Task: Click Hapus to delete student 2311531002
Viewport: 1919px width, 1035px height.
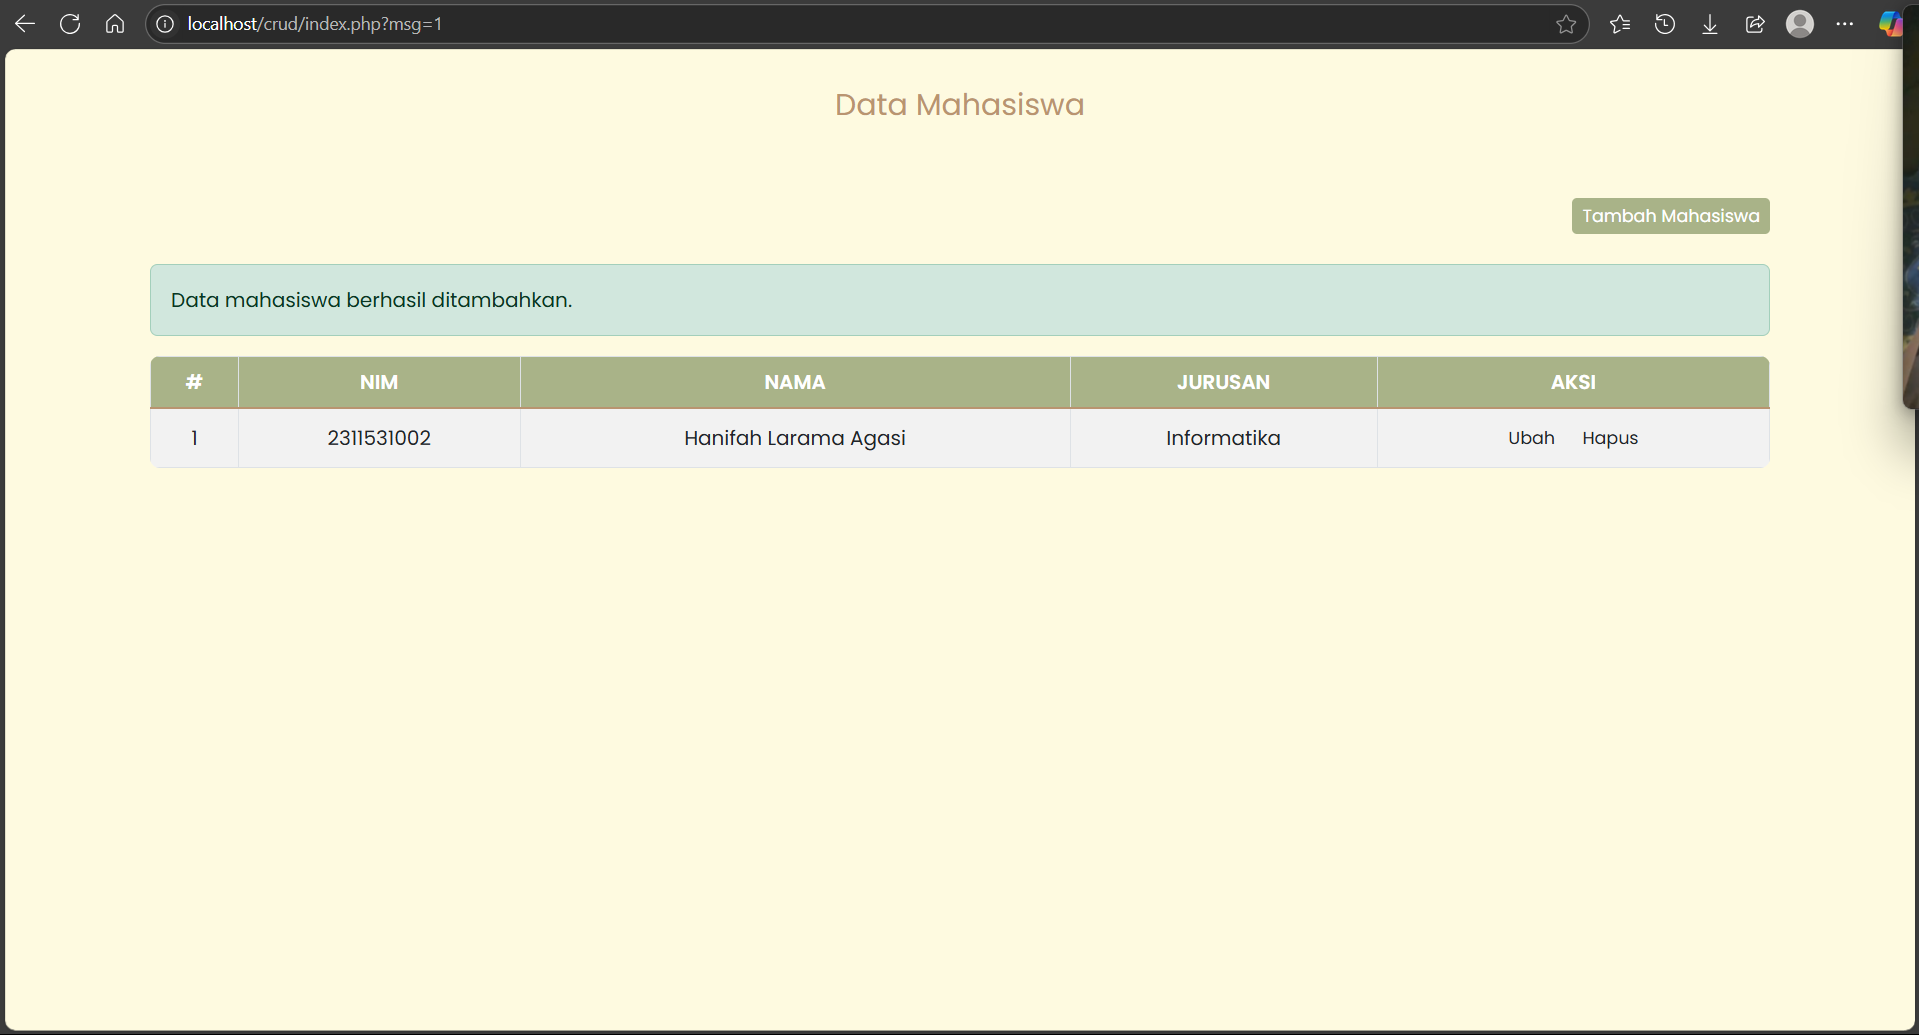Action: pos(1610,438)
